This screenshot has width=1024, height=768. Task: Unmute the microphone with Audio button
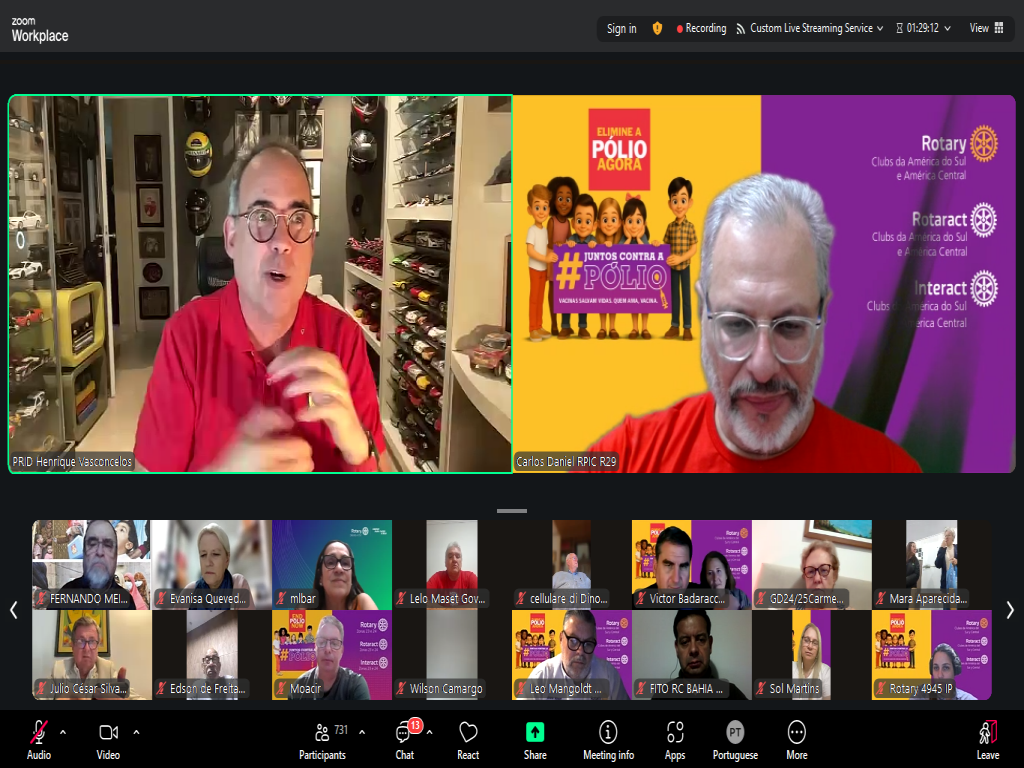click(39, 740)
